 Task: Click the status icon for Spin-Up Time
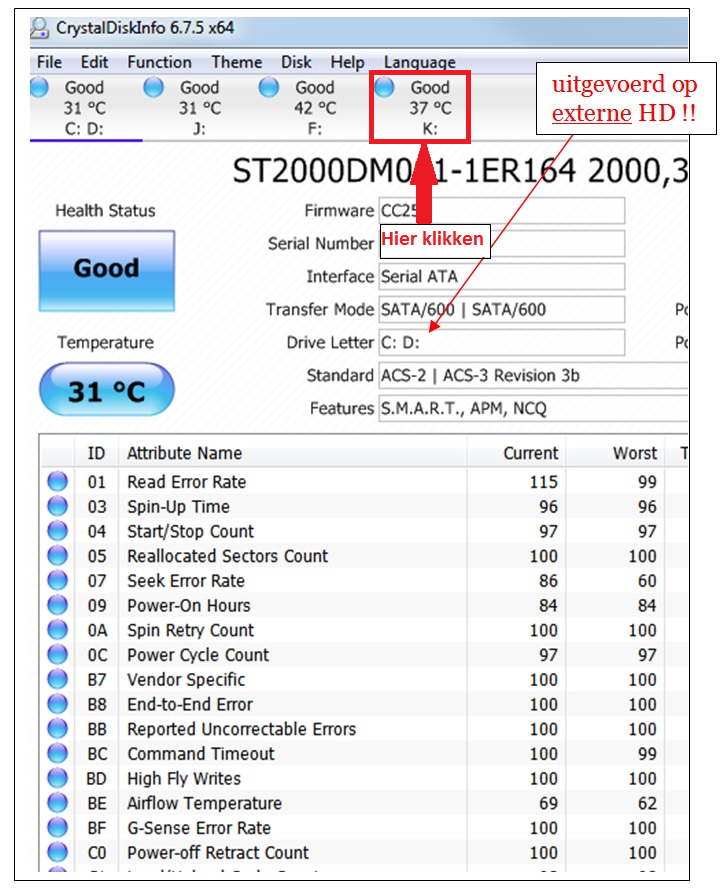pos(57,506)
